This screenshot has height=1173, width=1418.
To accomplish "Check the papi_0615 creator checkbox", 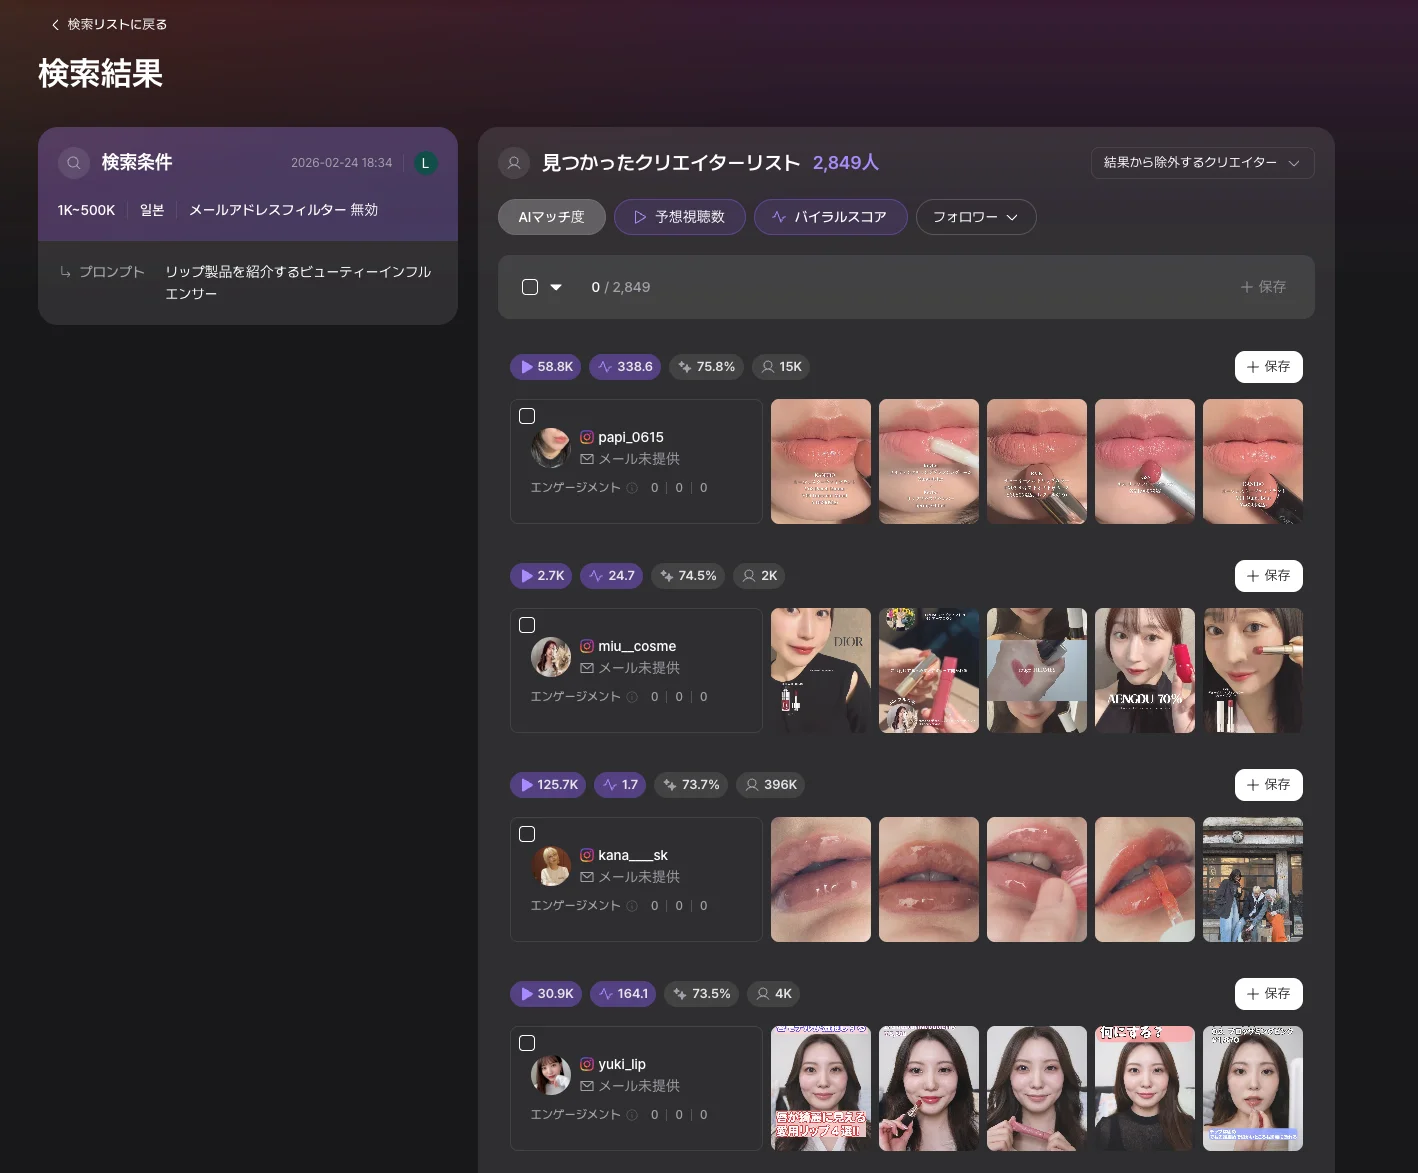I will [x=527, y=416].
